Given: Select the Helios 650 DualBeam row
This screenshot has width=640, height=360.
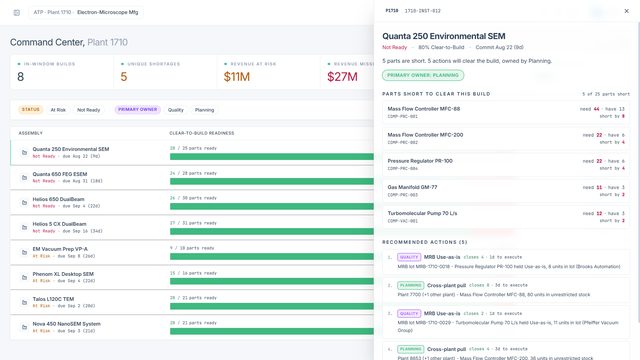Looking at the screenshot, I should [x=192, y=202].
